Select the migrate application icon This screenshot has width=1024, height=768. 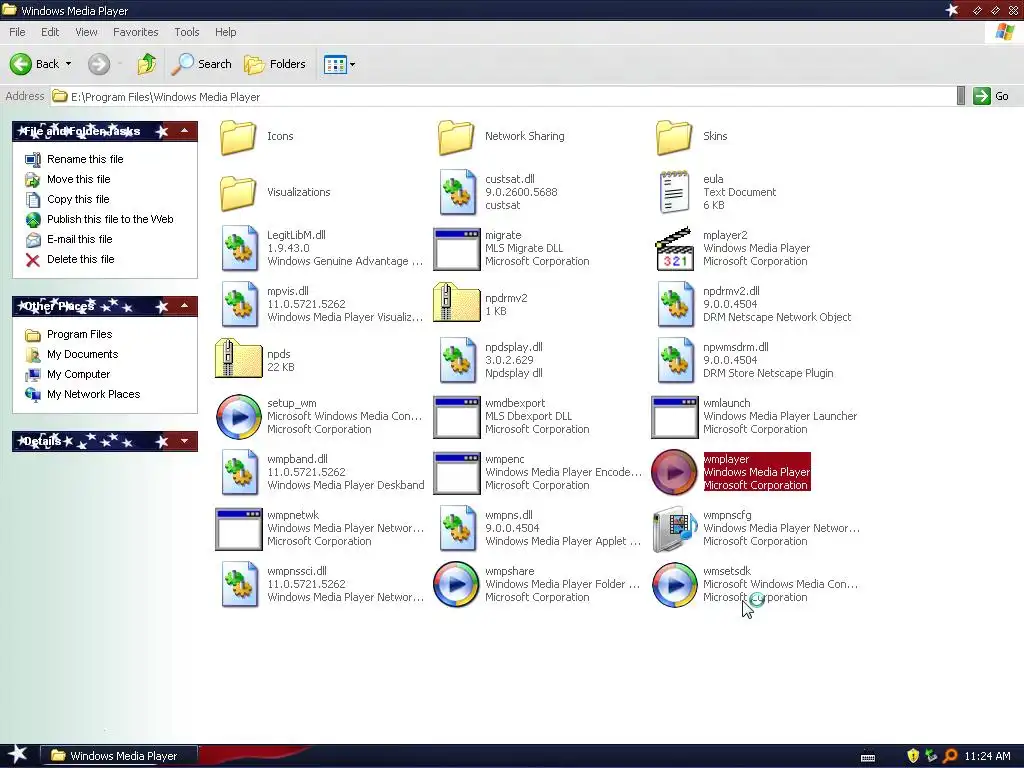456,249
